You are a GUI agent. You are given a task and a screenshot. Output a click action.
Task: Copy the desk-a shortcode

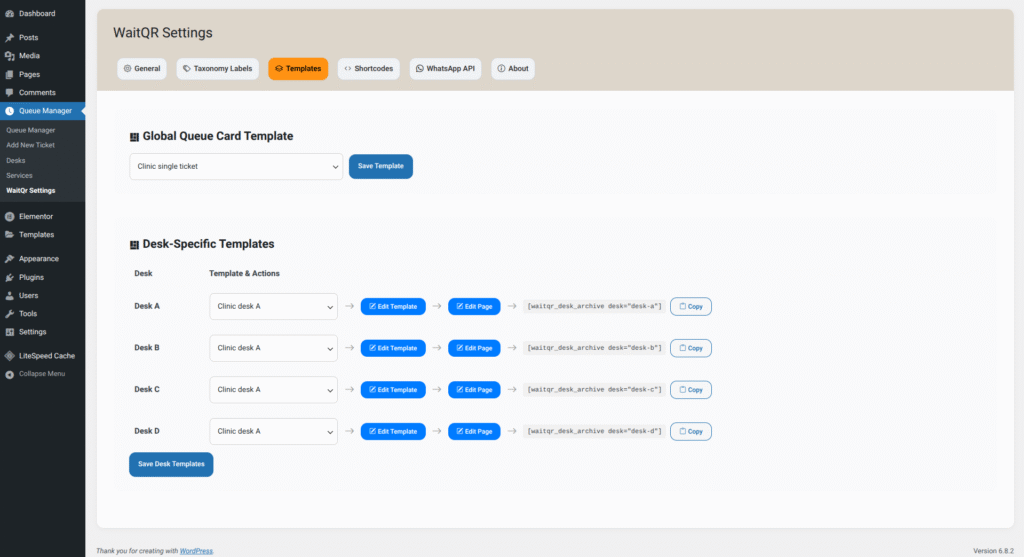point(691,306)
